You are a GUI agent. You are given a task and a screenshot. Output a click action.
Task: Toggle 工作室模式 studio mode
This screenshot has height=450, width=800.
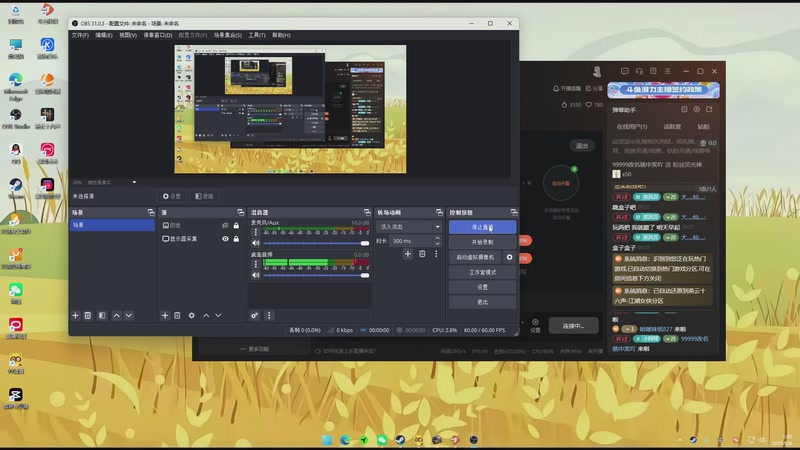pyautogui.click(x=482, y=272)
